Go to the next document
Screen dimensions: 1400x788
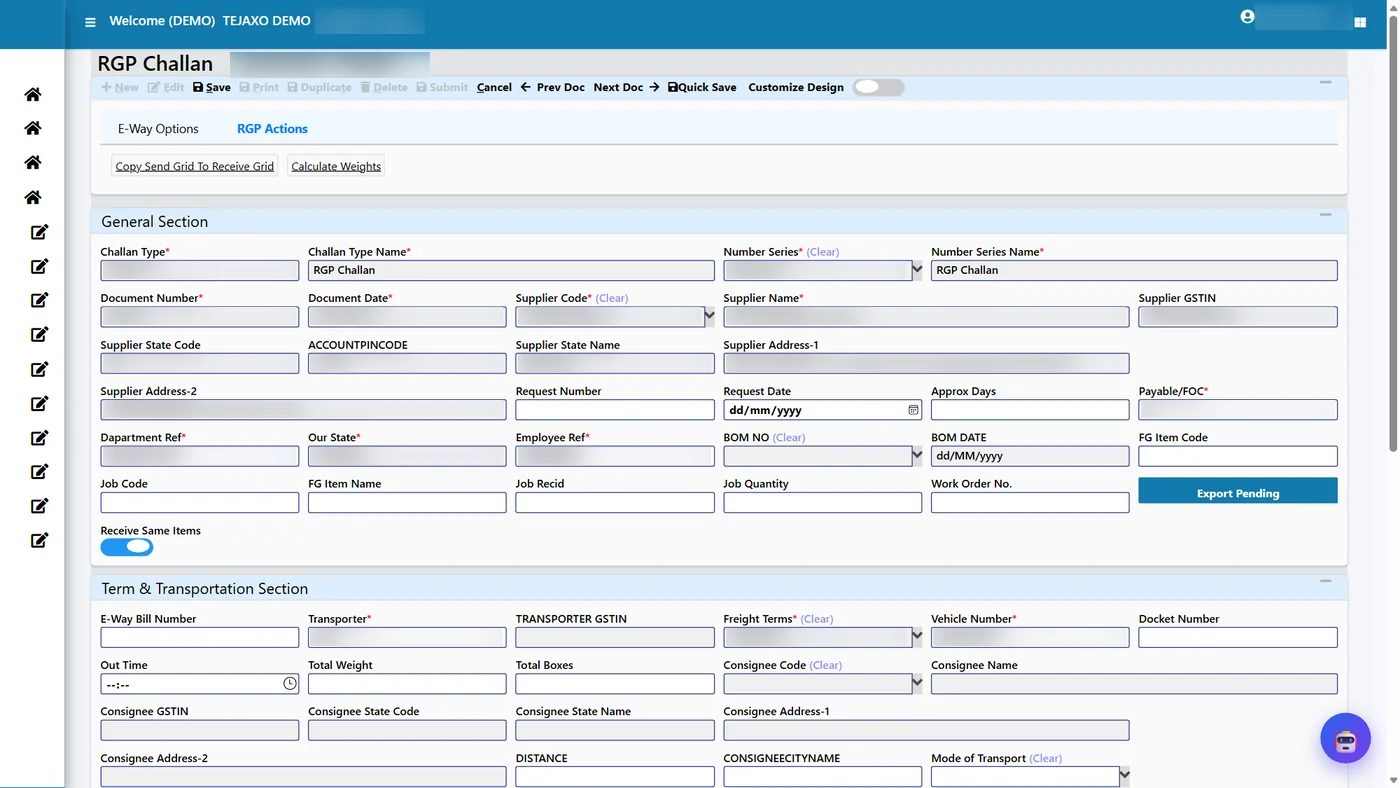pyautogui.click(x=626, y=87)
